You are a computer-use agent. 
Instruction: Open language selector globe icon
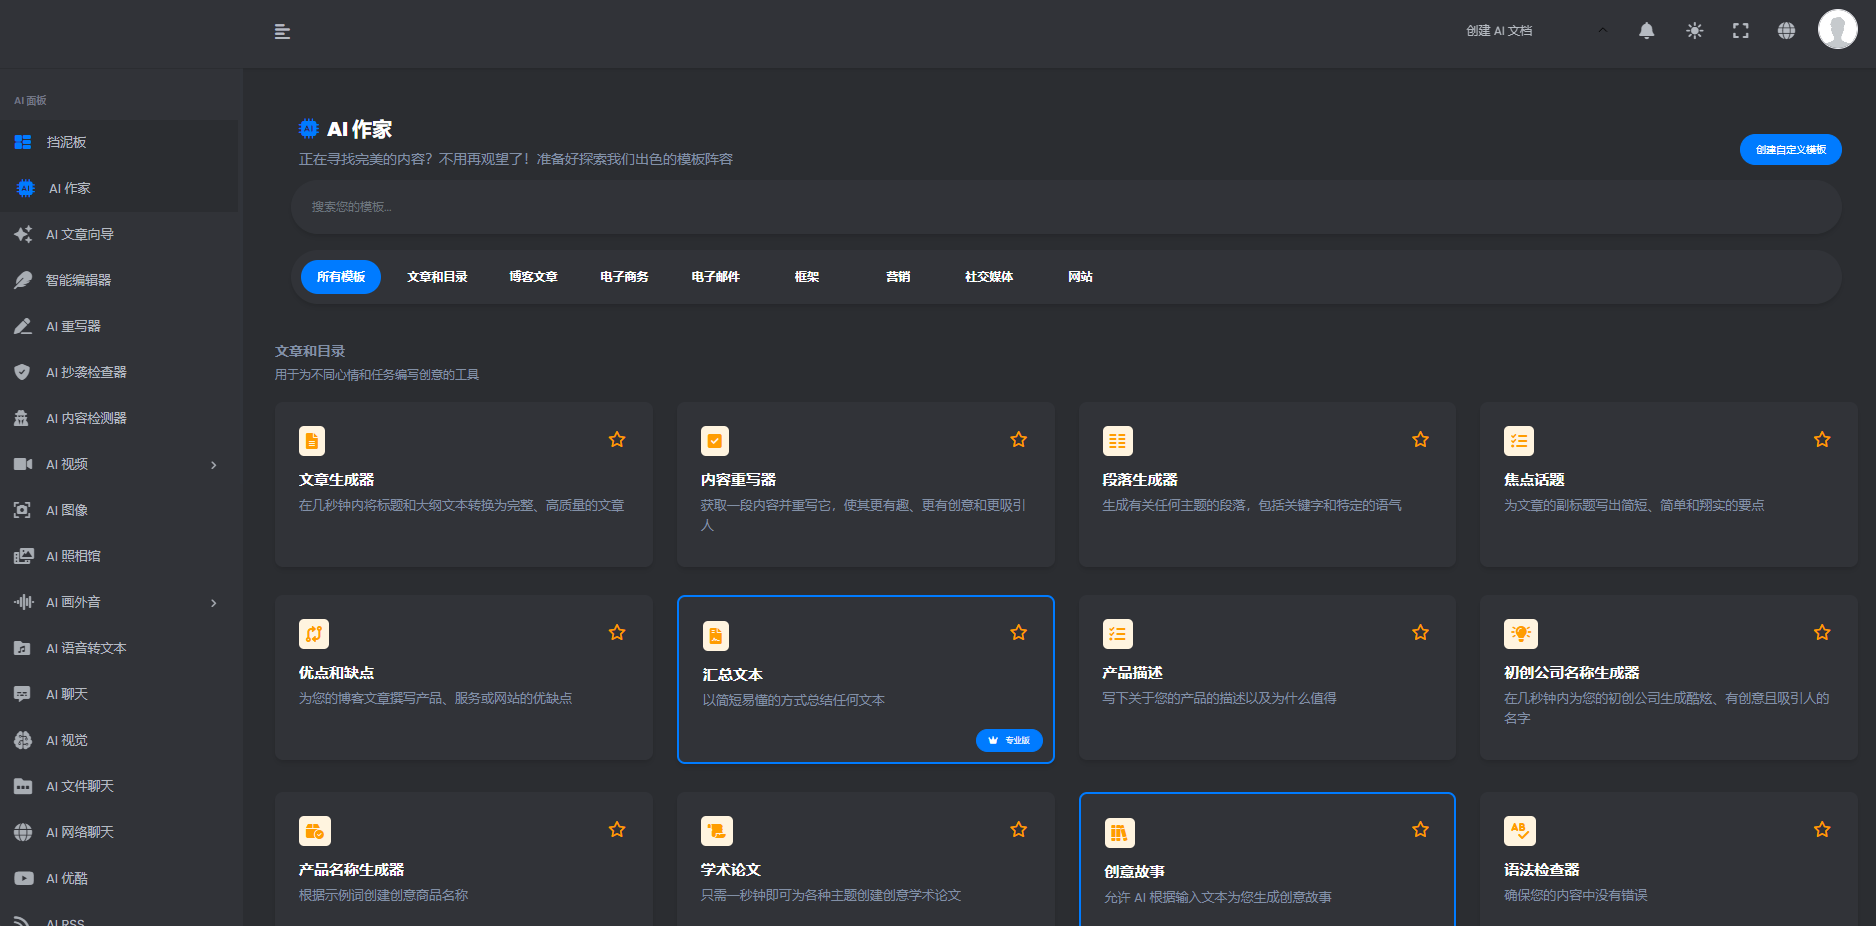pos(1786,31)
